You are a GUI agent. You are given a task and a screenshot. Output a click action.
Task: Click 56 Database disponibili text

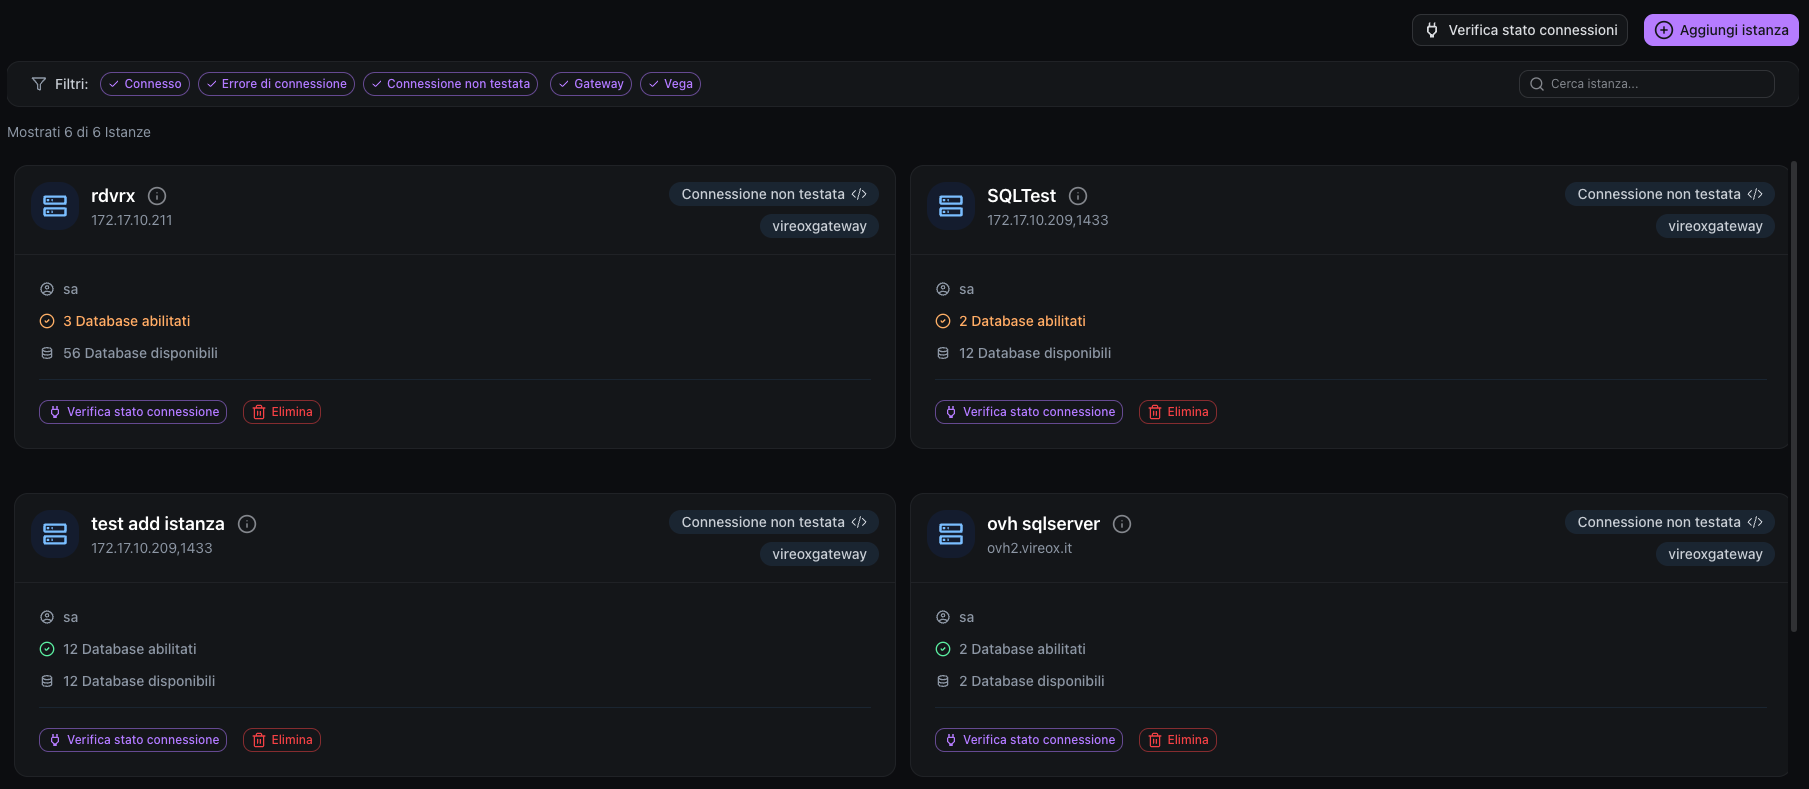click(140, 353)
